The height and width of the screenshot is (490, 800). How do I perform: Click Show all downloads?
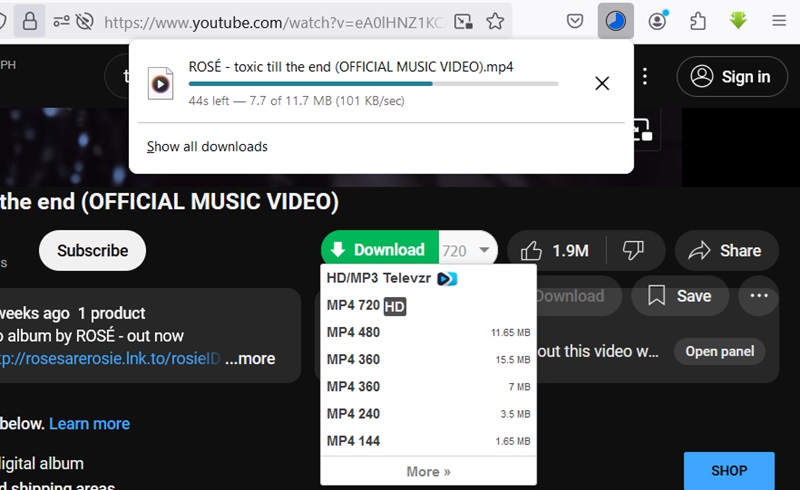[x=207, y=147]
